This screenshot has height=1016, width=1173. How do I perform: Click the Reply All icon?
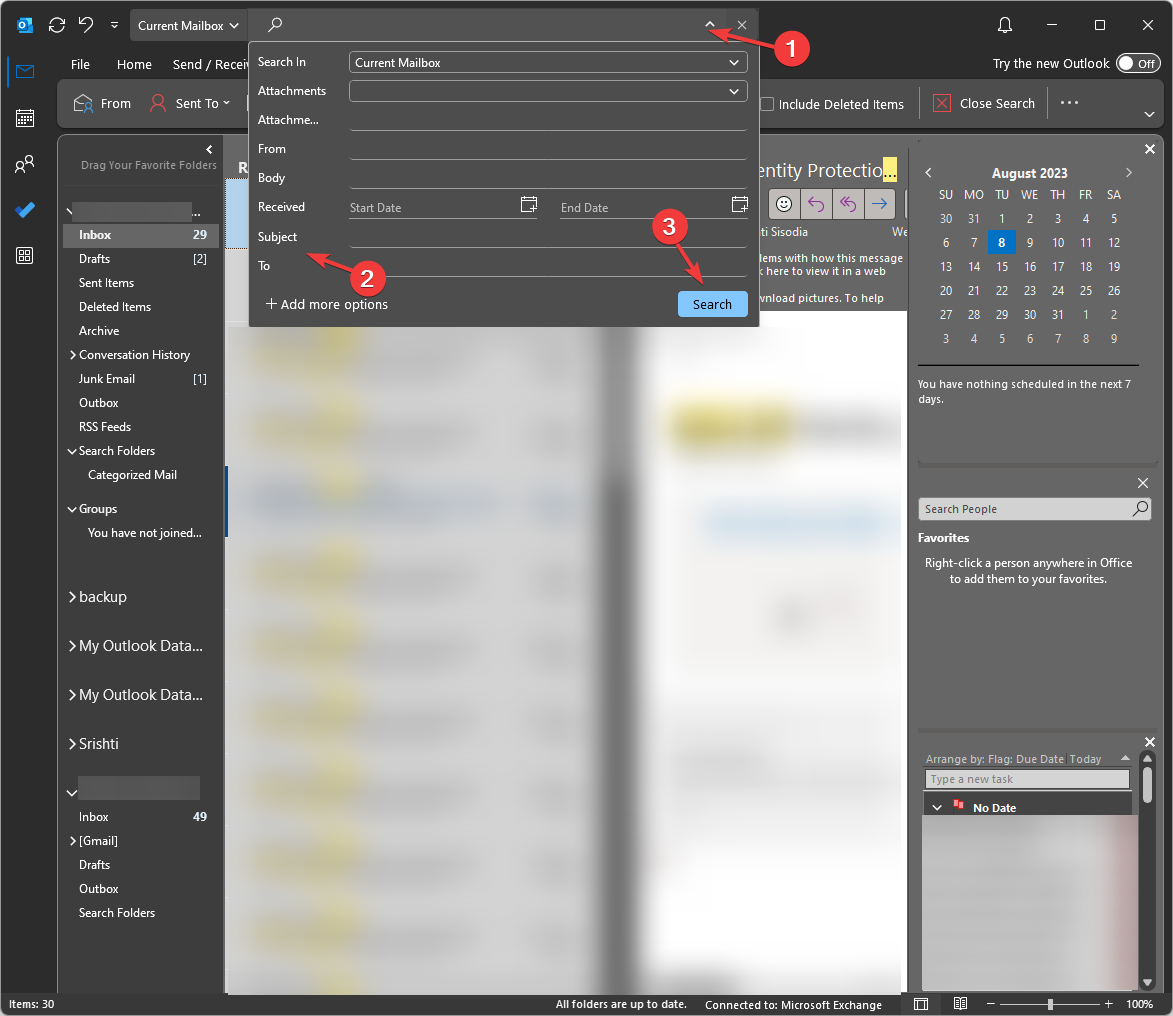tap(848, 203)
